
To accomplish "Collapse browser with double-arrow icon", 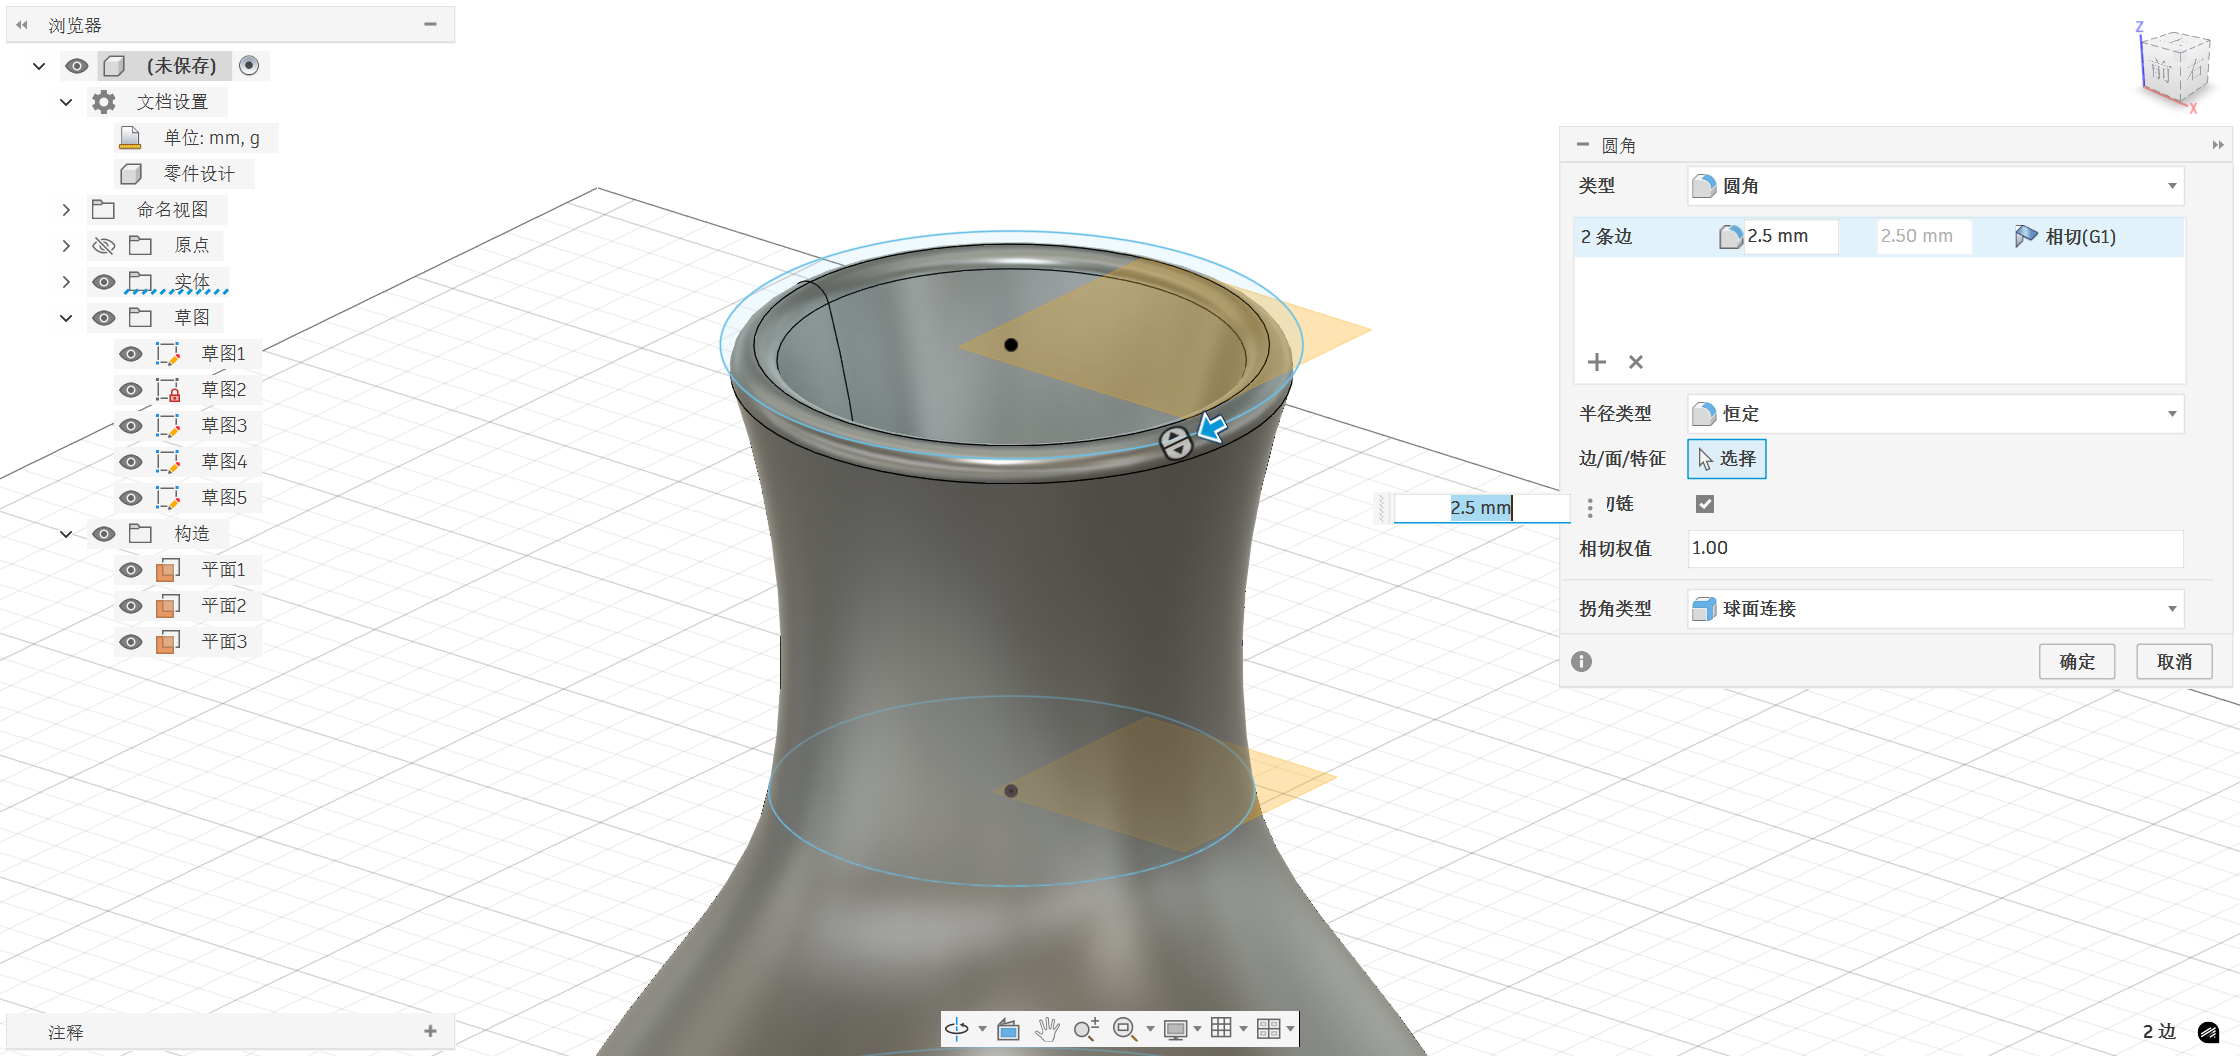I will point(22,25).
